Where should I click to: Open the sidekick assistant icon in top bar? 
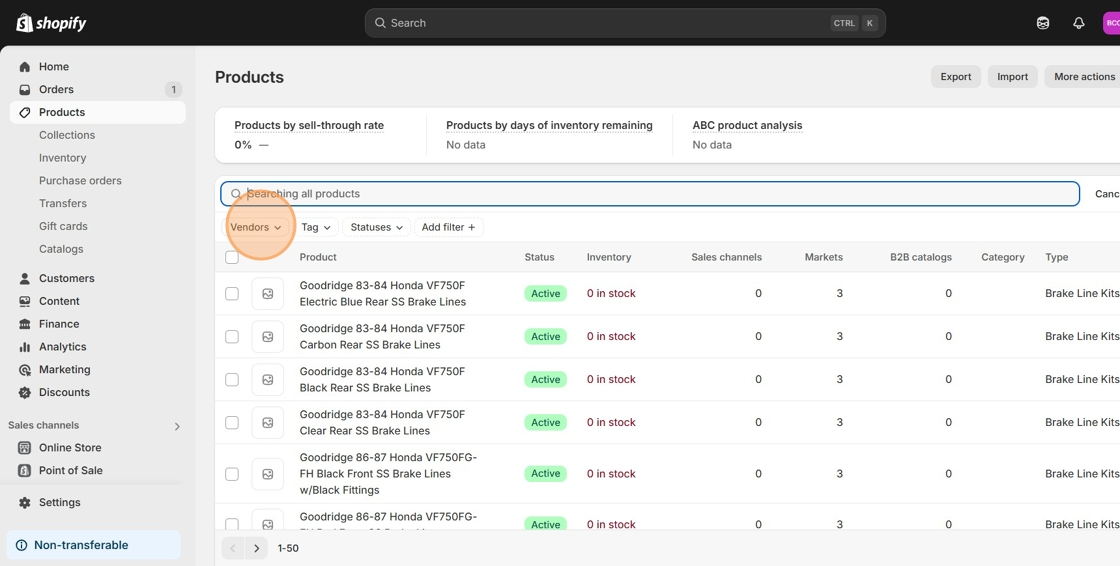click(1043, 23)
